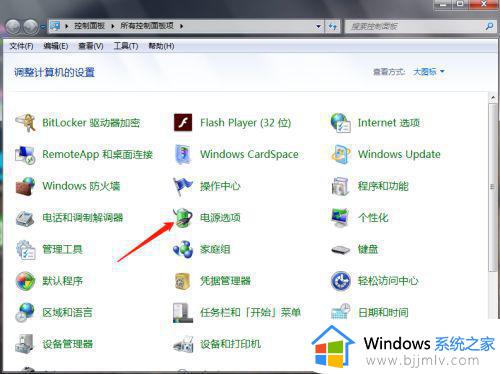Screen dimensions: 500x374
Task: Open the 任务栏和「开始」菜单 icon
Action: point(183,313)
